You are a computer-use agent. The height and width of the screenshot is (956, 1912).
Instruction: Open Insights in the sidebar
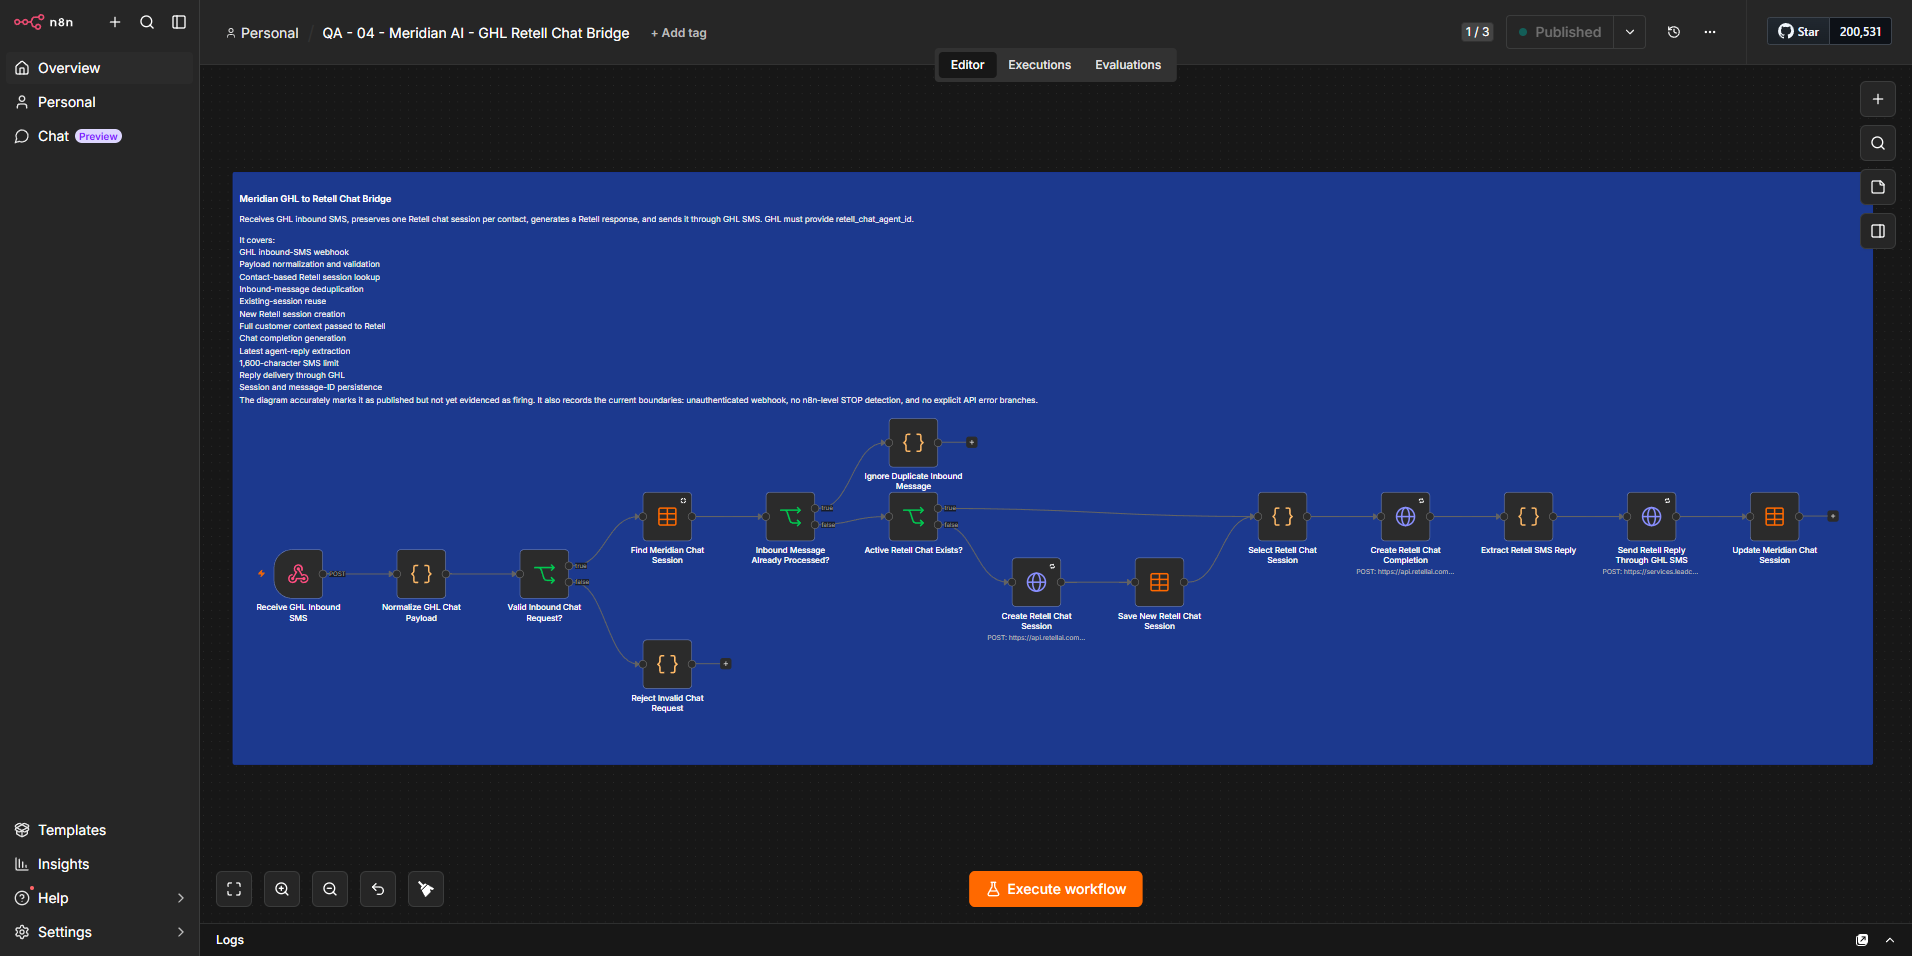99,864
